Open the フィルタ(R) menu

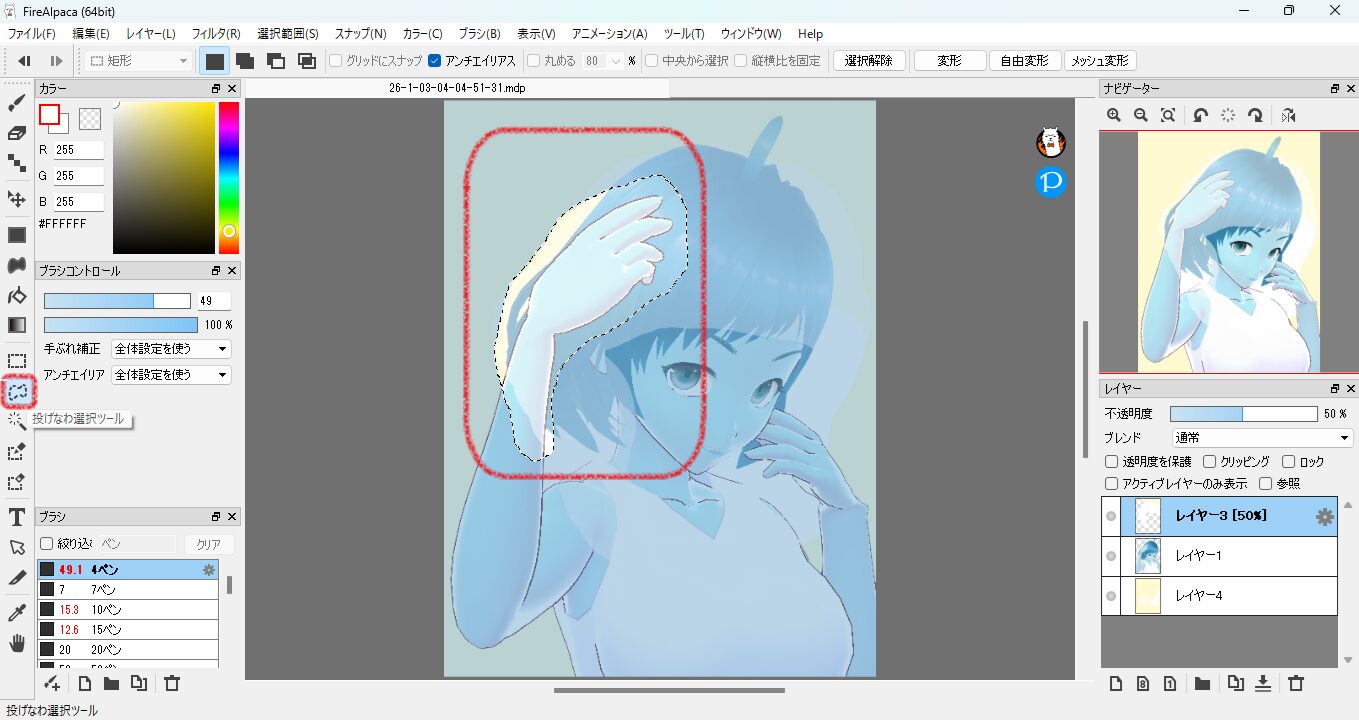click(215, 34)
